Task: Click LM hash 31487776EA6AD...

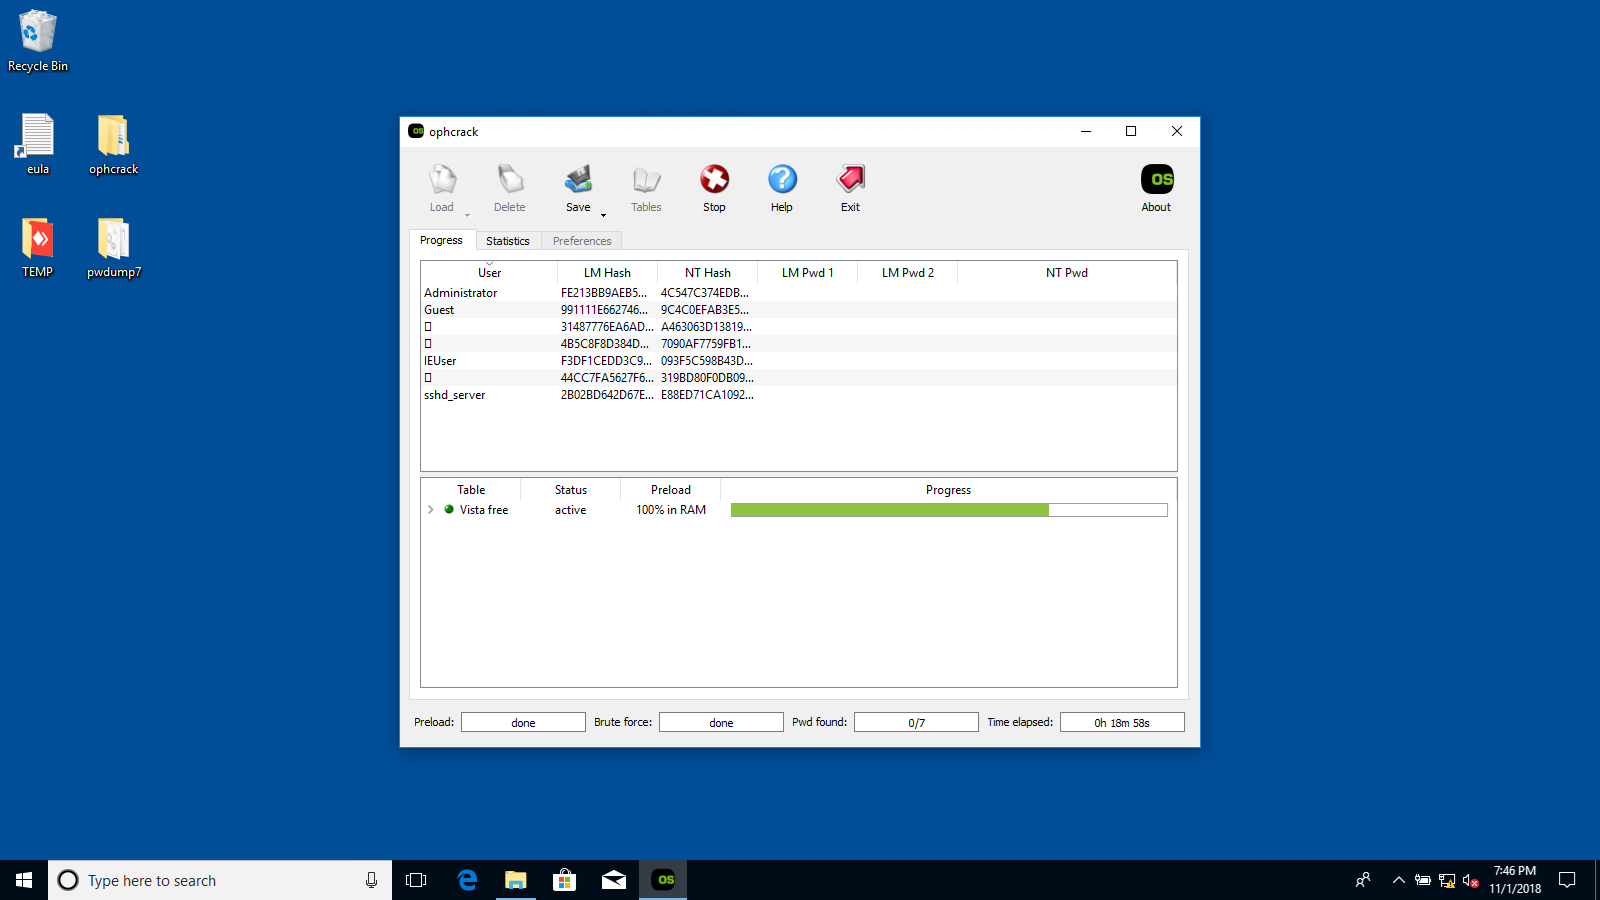Action: 607,327
